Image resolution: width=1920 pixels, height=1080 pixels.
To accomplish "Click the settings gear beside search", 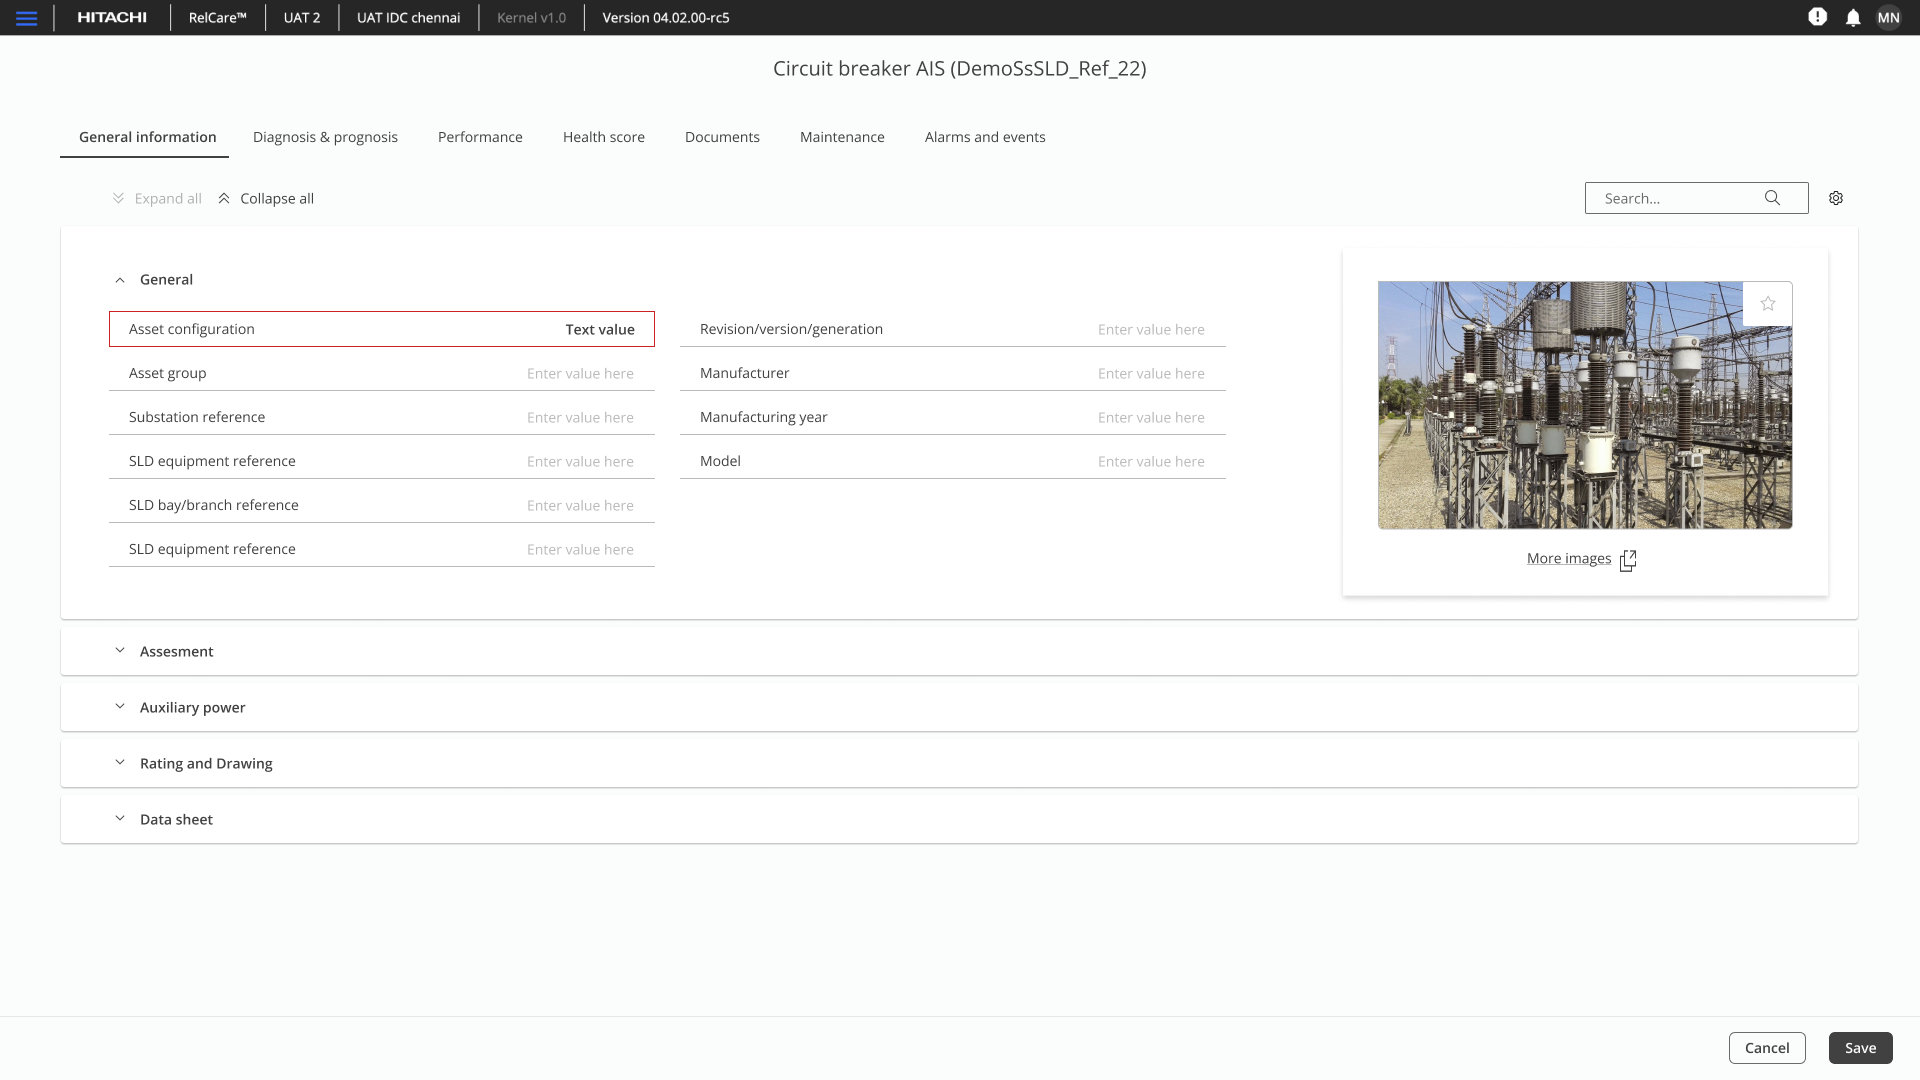I will coord(1836,198).
